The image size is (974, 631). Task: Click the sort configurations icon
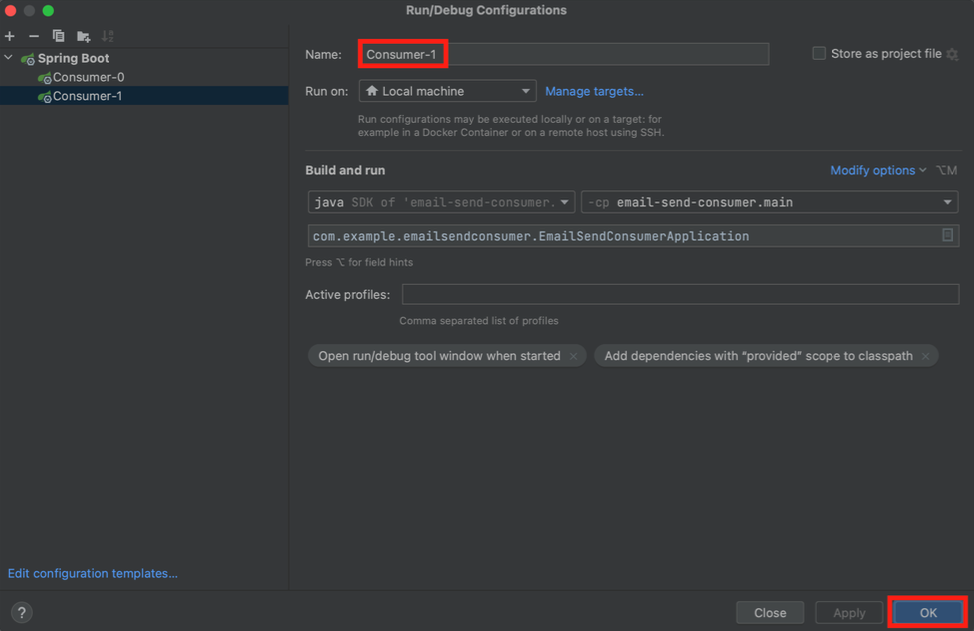108,36
